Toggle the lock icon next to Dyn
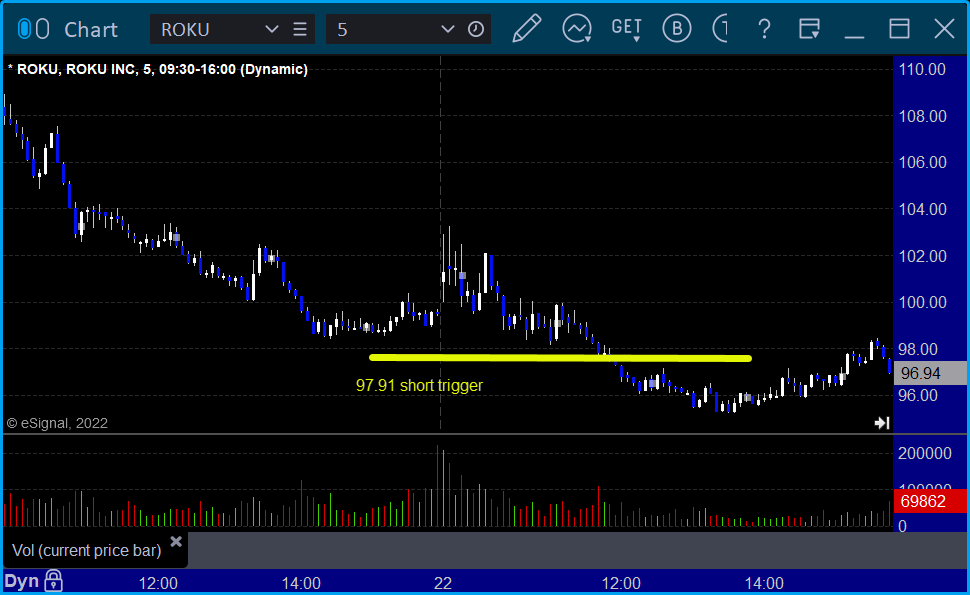Image resolution: width=970 pixels, height=595 pixels. pyautogui.click(x=54, y=581)
